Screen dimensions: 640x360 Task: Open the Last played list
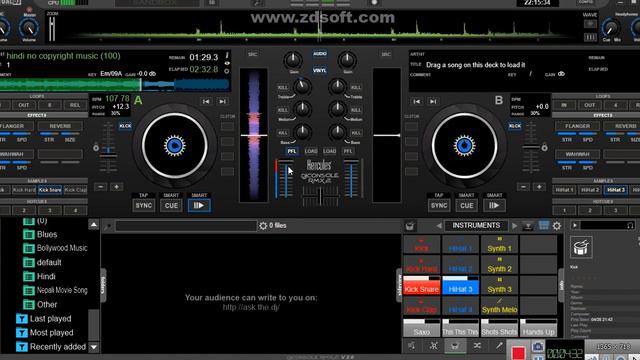[x=51, y=319]
